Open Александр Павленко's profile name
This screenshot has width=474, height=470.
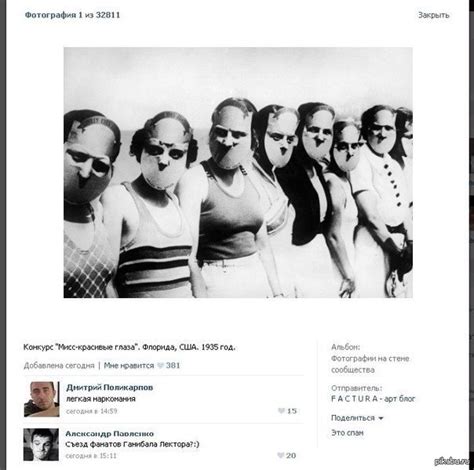[110, 434]
